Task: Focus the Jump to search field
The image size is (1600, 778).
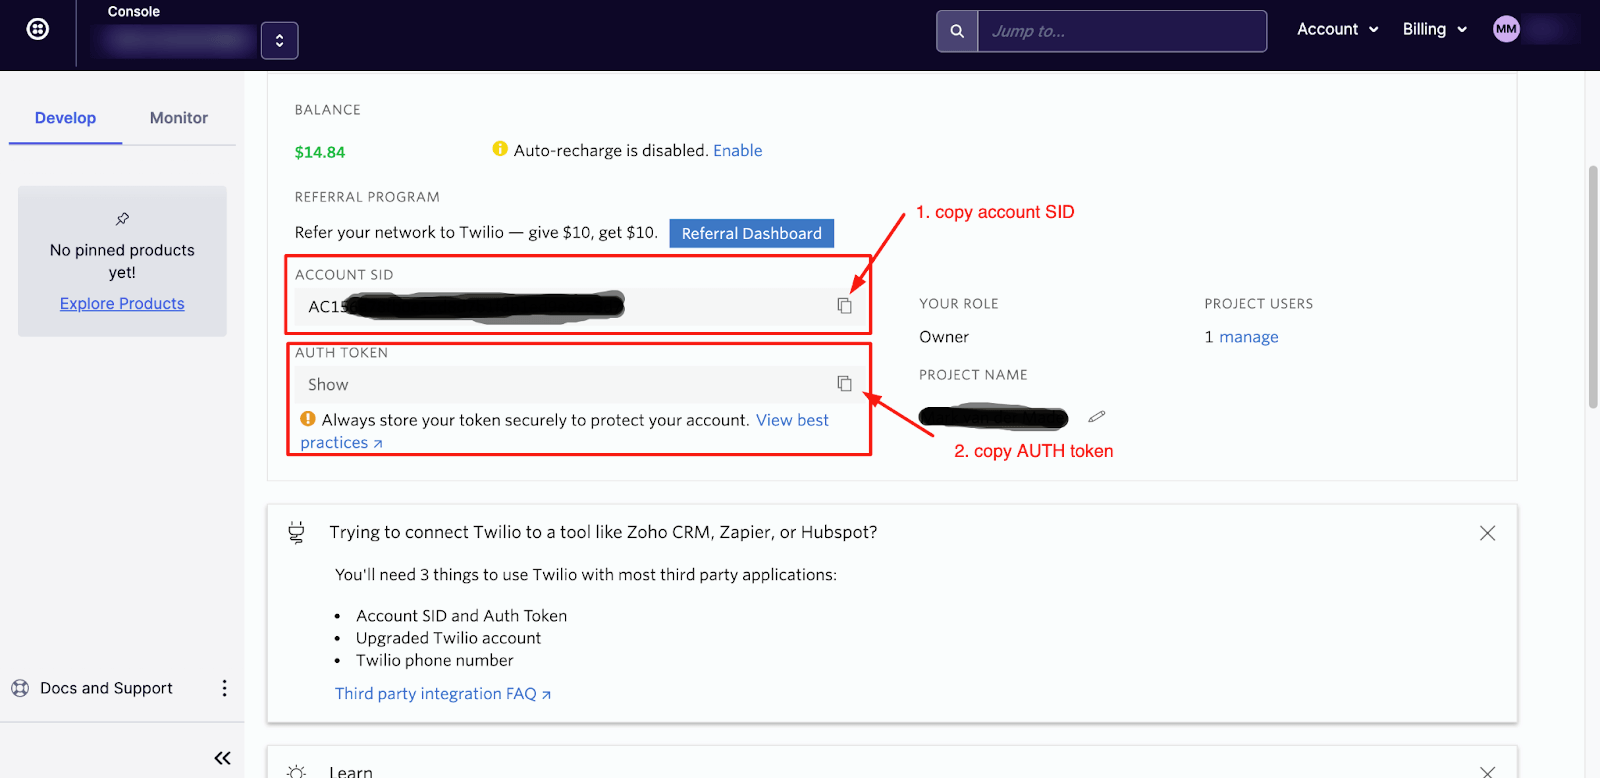Action: pos(1122,31)
